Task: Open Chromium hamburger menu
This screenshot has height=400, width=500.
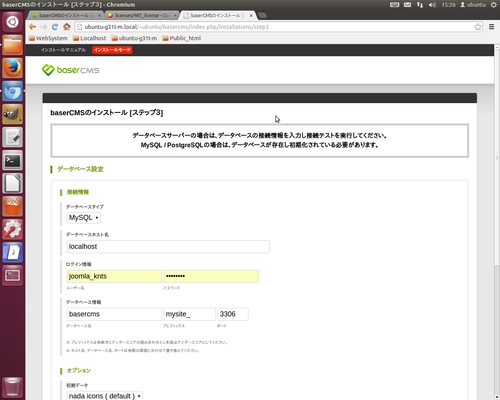Action: (x=491, y=27)
